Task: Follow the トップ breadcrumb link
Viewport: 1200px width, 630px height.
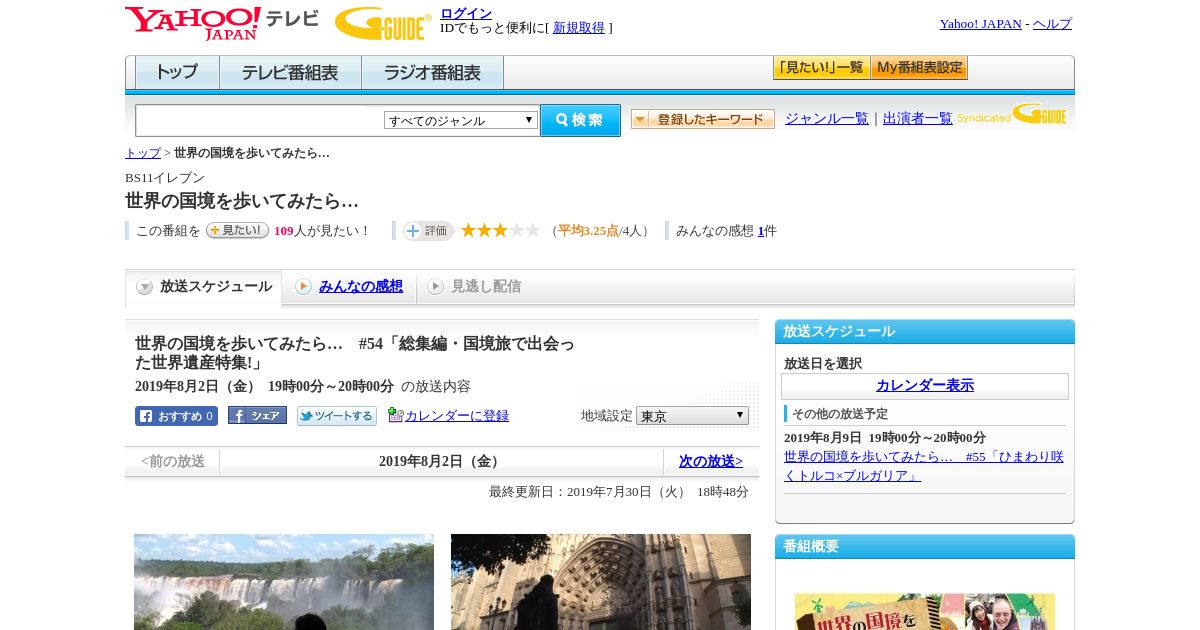Action: click(143, 153)
